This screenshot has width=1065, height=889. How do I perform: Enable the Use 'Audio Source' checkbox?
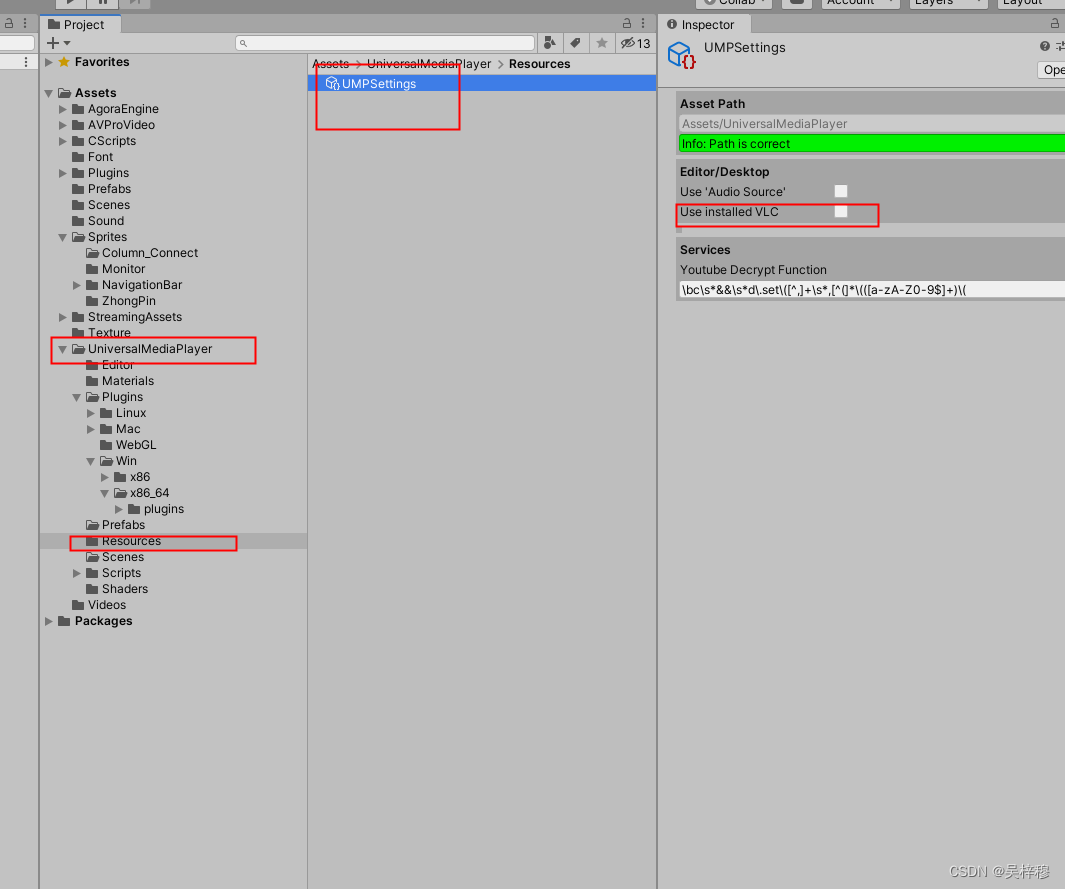[x=841, y=192]
